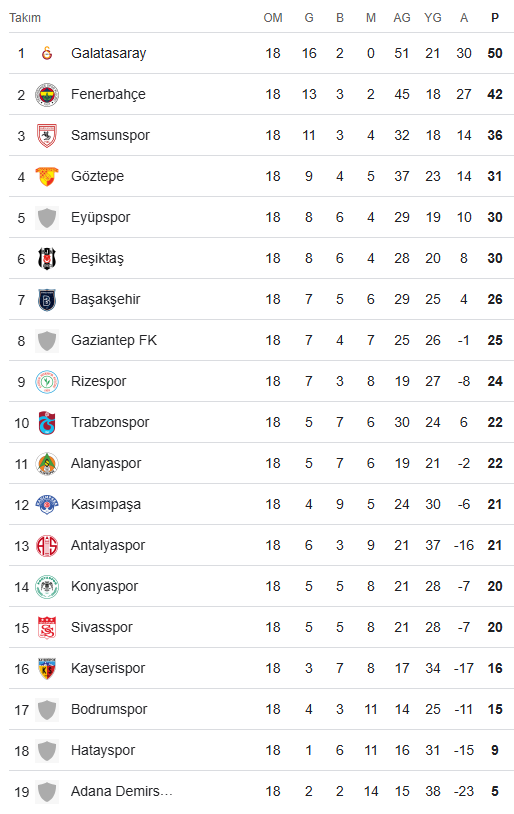
Task: Click the OM matches played header
Action: pyautogui.click(x=273, y=18)
